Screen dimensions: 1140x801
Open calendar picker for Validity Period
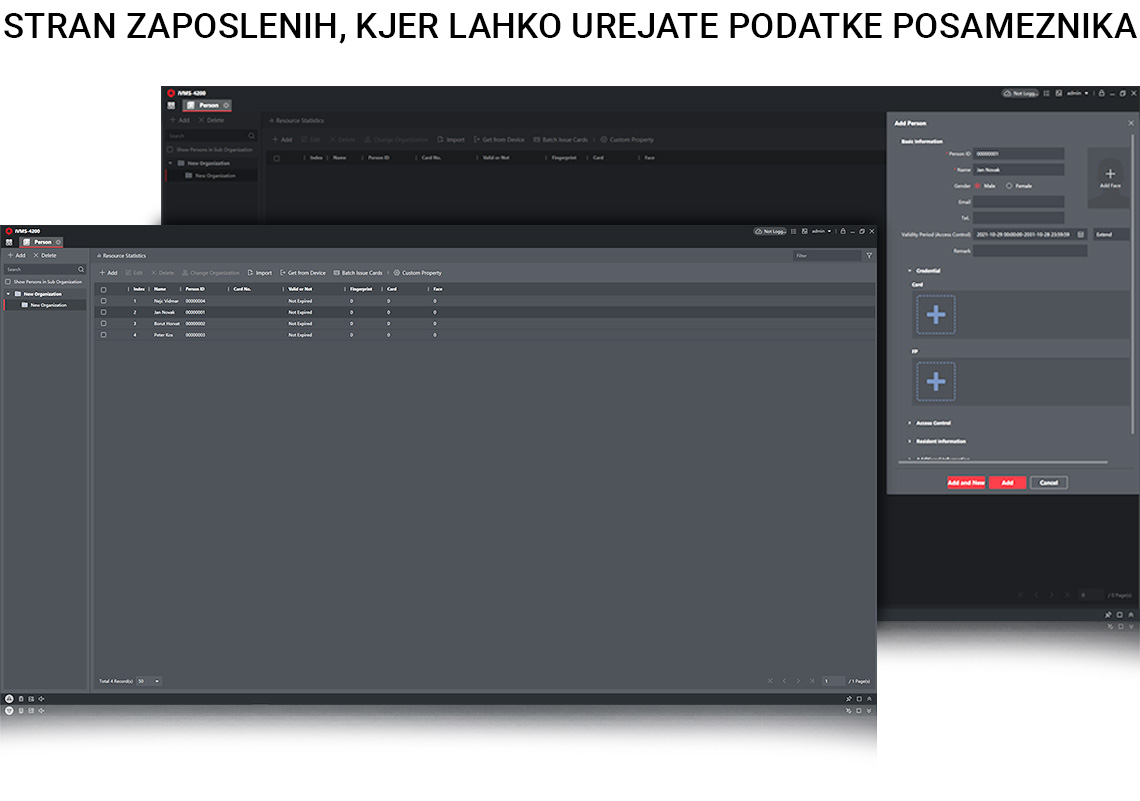point(1081,234)
